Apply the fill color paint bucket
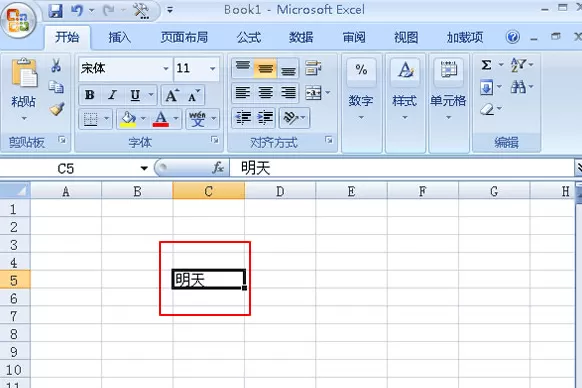Screen dimensions: 582x388 coord(128,119)
